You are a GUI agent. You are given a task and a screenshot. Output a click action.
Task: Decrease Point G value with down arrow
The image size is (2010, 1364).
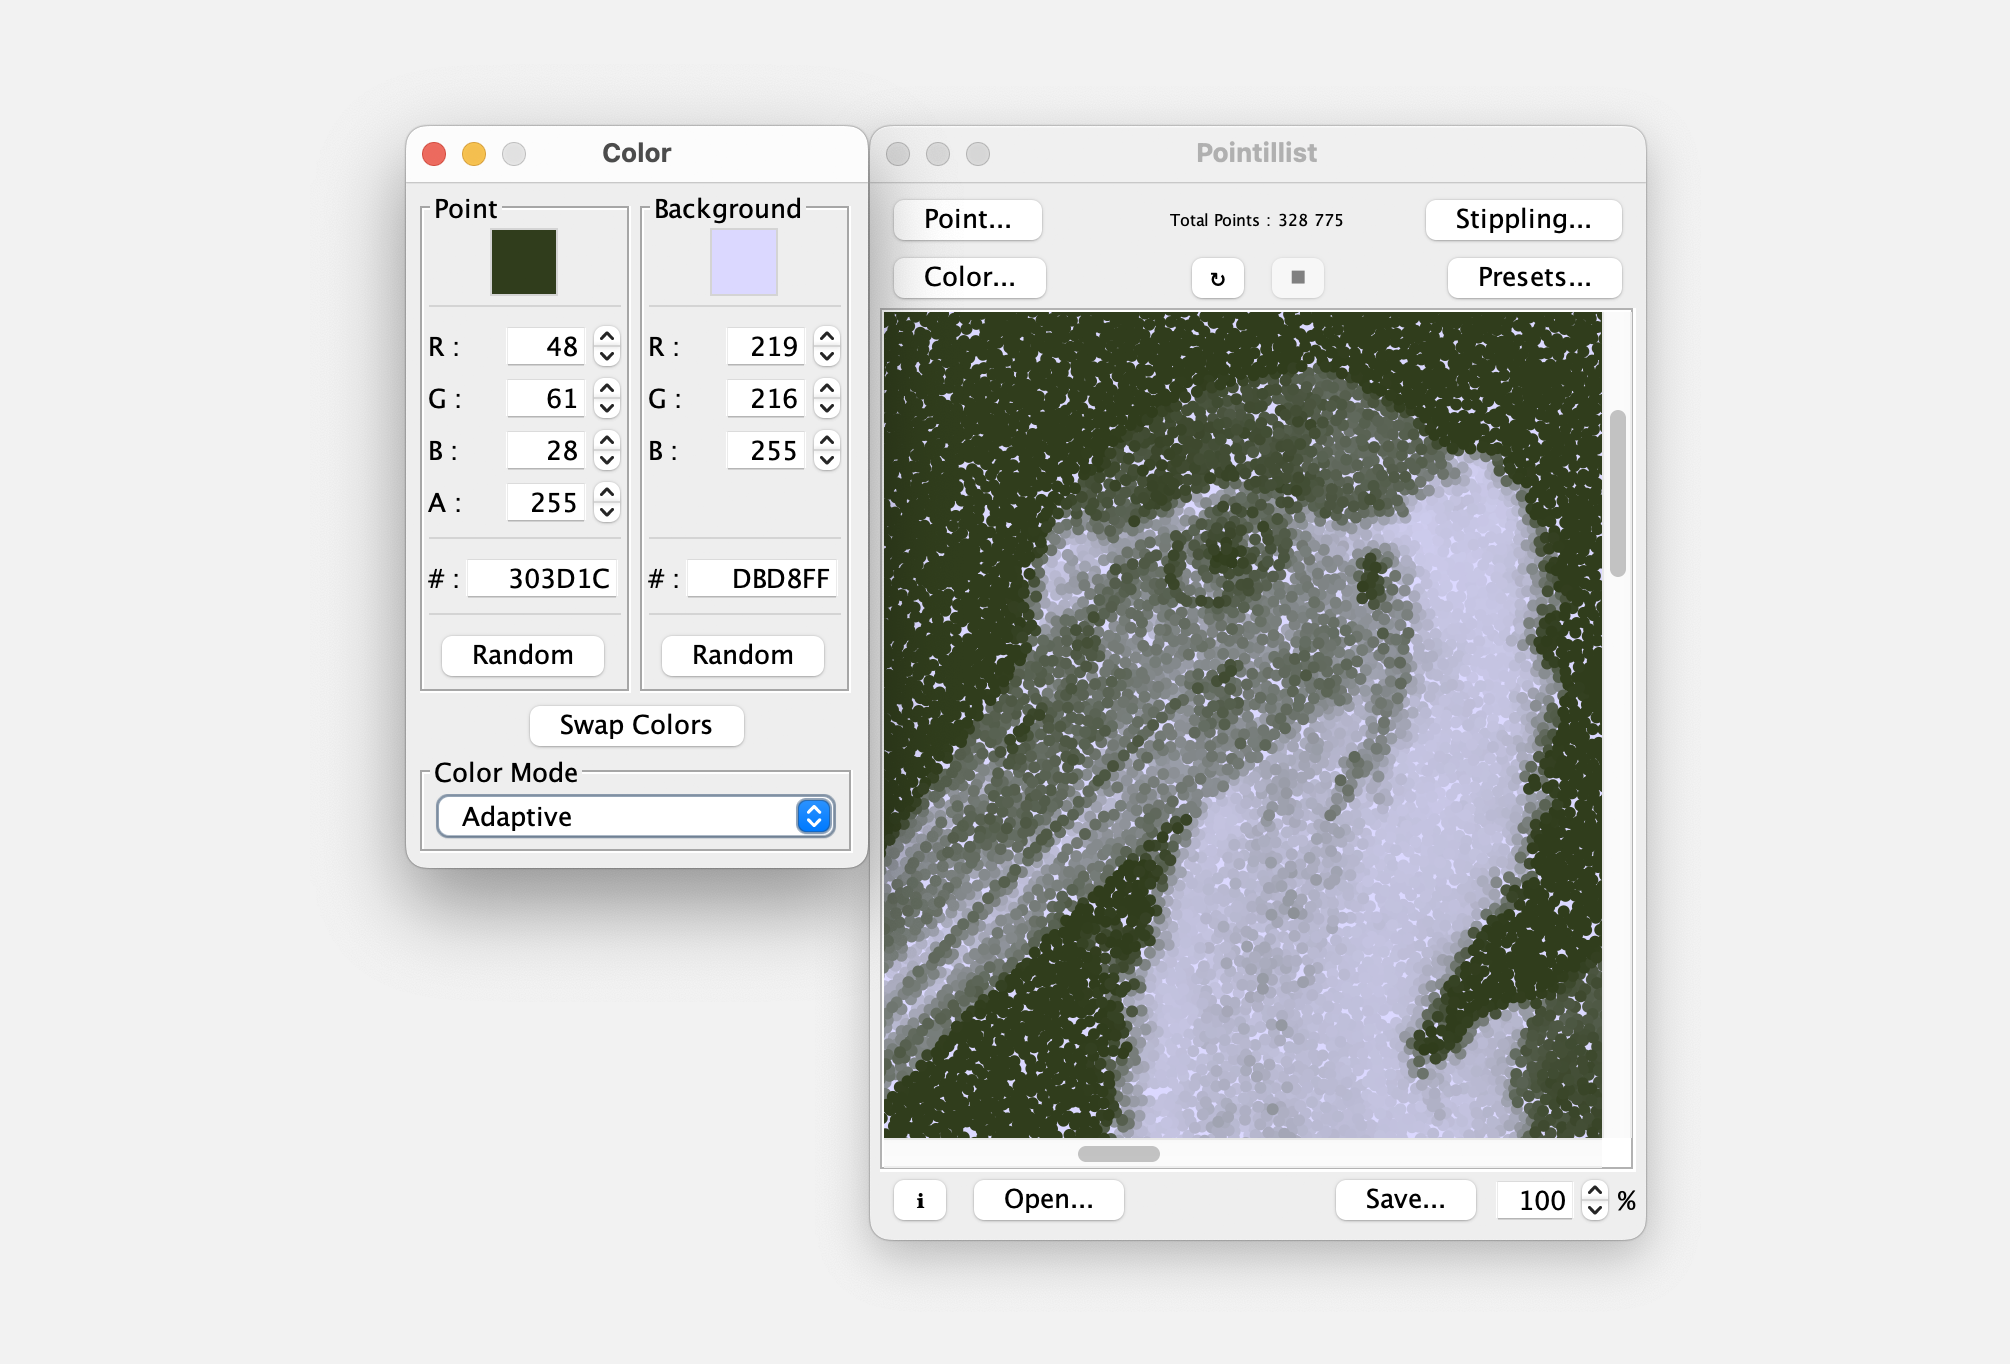[607, 409]
